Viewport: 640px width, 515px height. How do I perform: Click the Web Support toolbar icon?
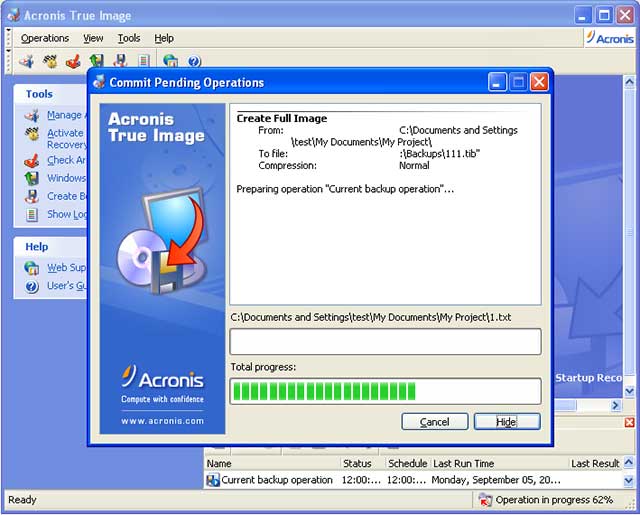[170, 61]
